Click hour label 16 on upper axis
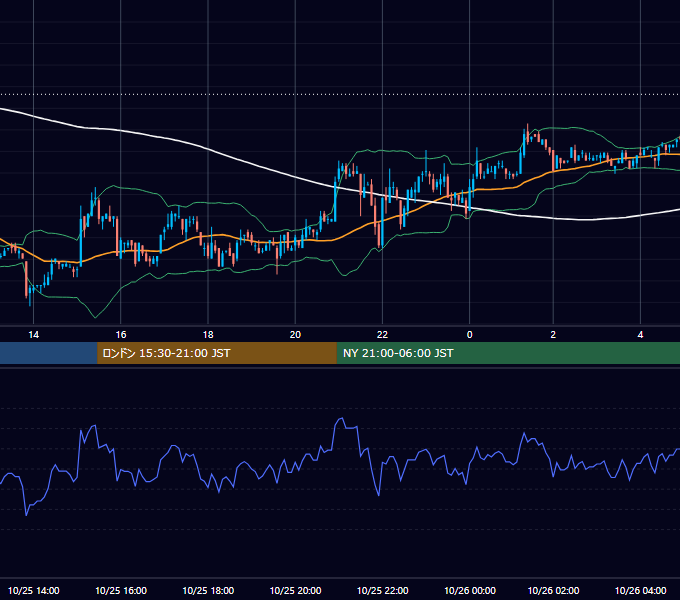 click(121, 334)
